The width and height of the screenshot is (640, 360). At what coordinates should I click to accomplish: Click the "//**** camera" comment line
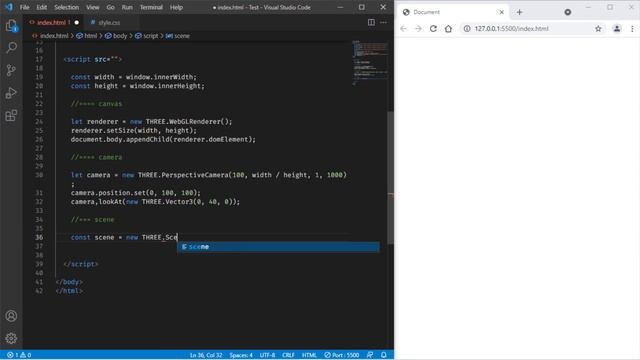[96, 158]
